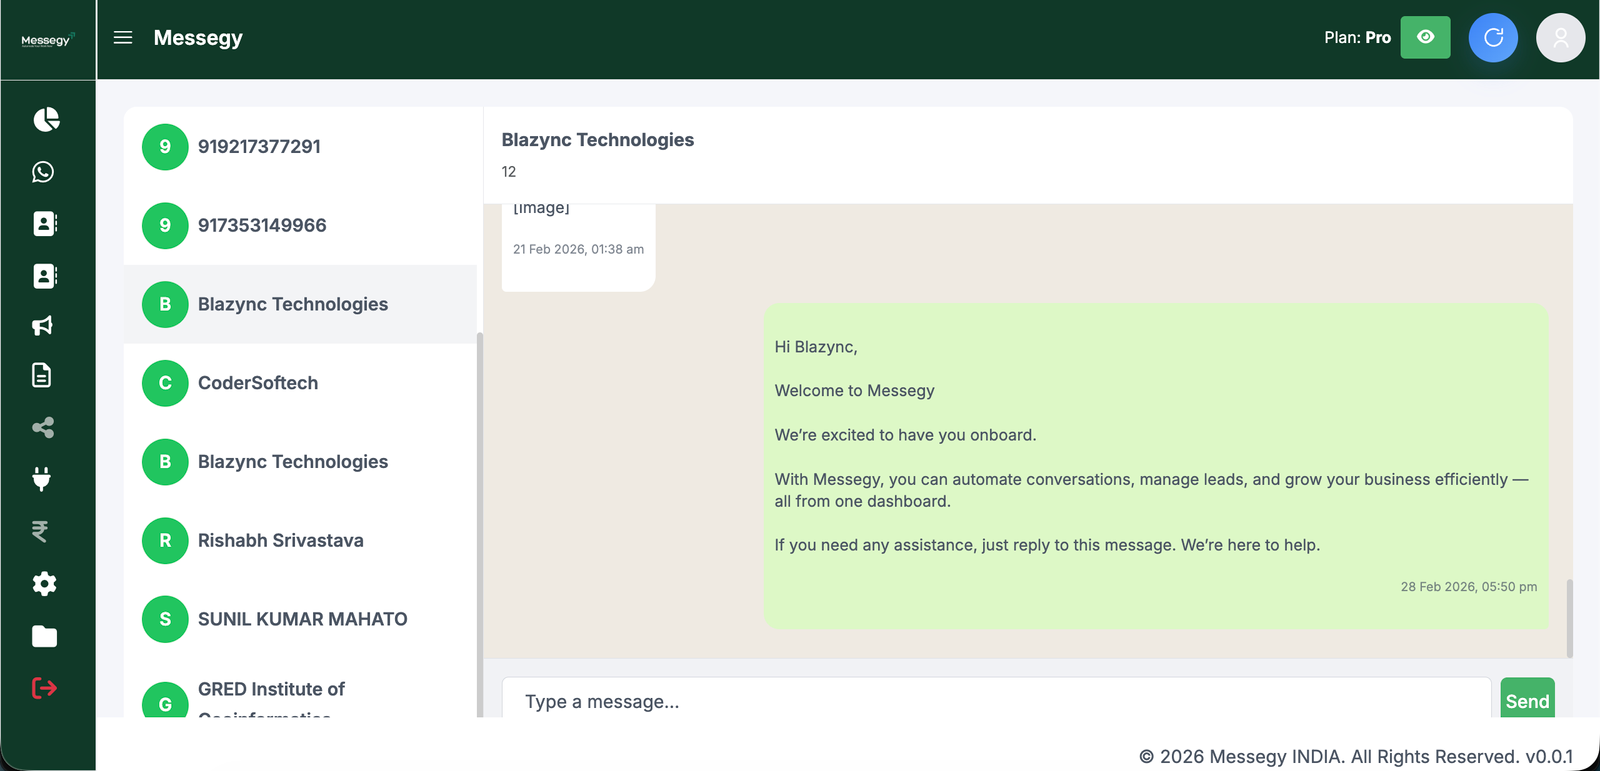Open CoderSoftech conversation
Viewport: 1600px width, 771px height.
point(300,383)
